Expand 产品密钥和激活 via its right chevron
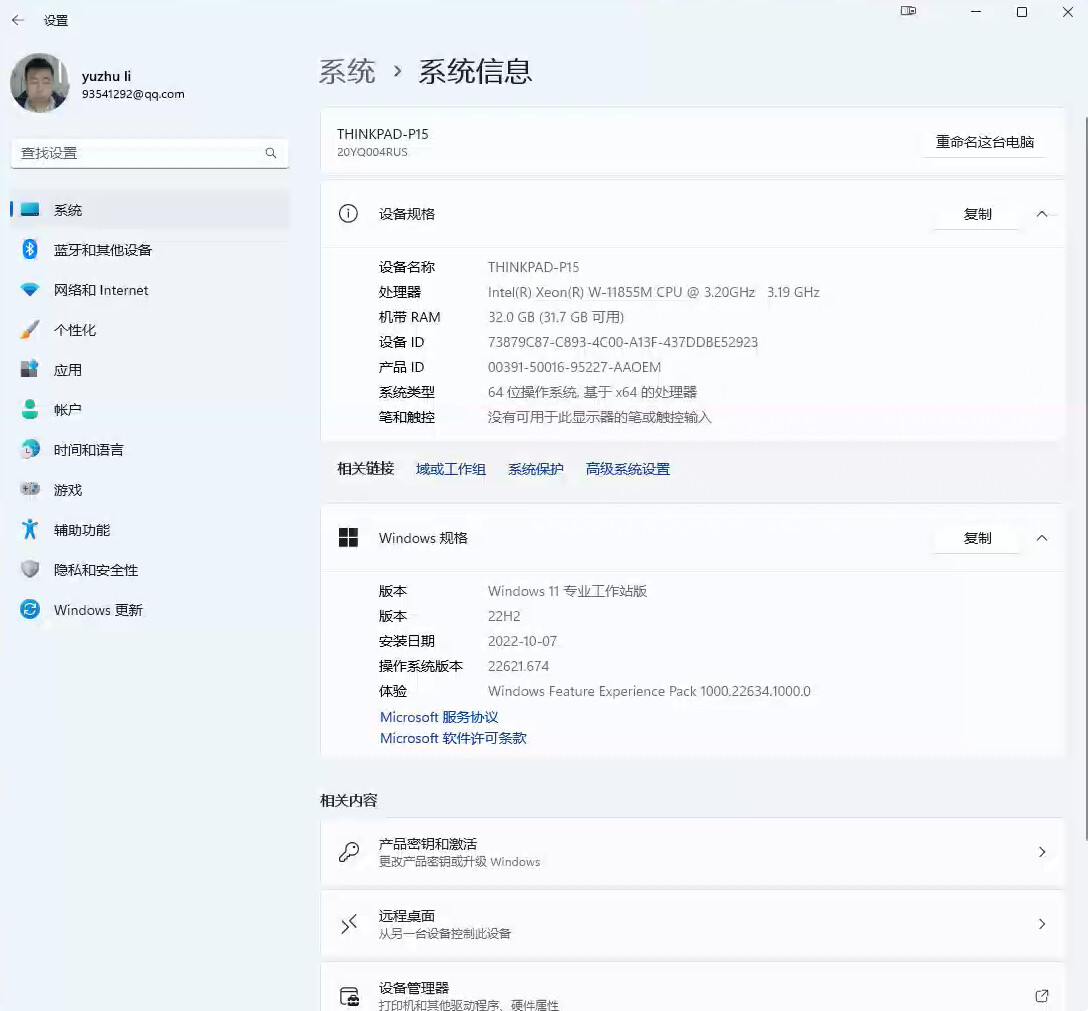The width and height of the screenshot is (1088, 1011). pos(1042,851)
